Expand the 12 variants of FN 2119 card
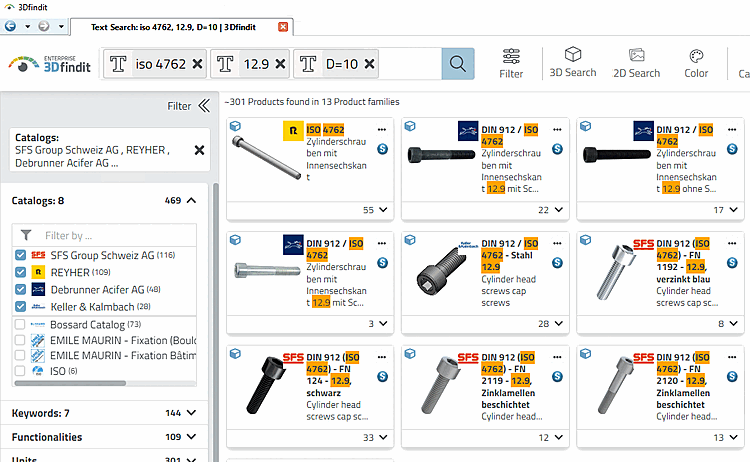This screenshot has width=750, height=462. click(558, 438)
